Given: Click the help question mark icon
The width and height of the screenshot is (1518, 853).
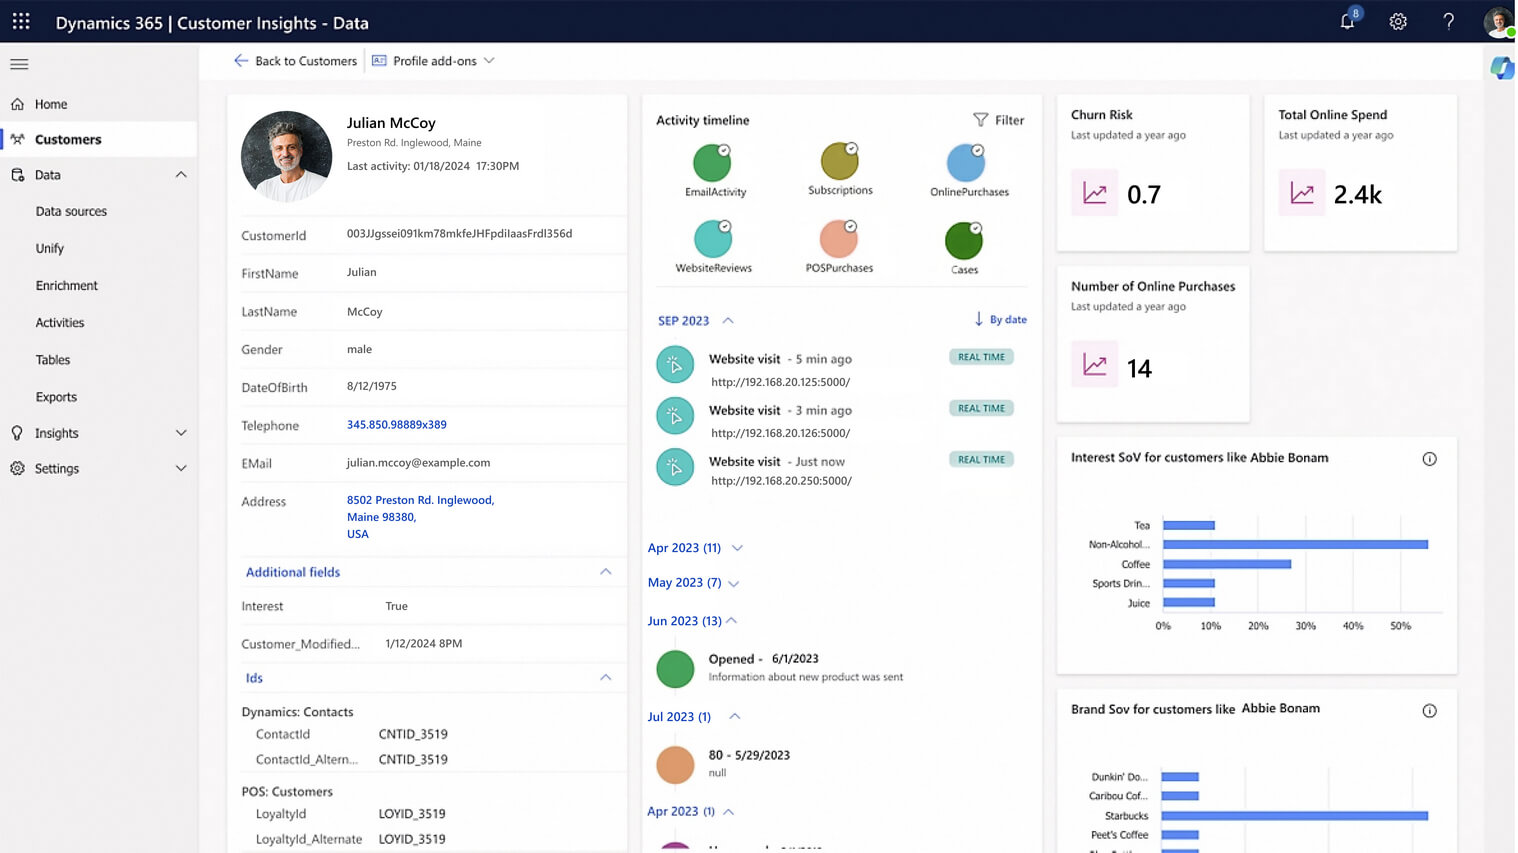Looking at the screenshot, I should click(x=1448, y=22).
